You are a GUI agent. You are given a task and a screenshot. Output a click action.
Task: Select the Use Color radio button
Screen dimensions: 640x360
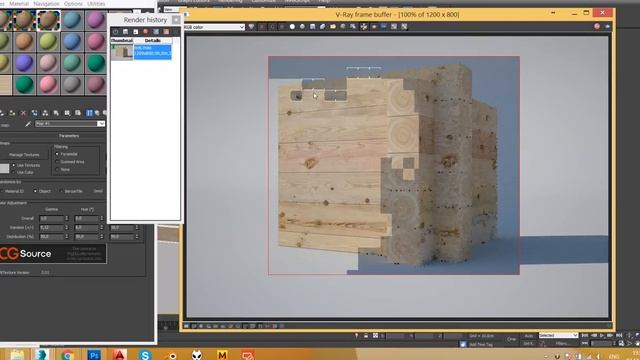pos(13,172)
